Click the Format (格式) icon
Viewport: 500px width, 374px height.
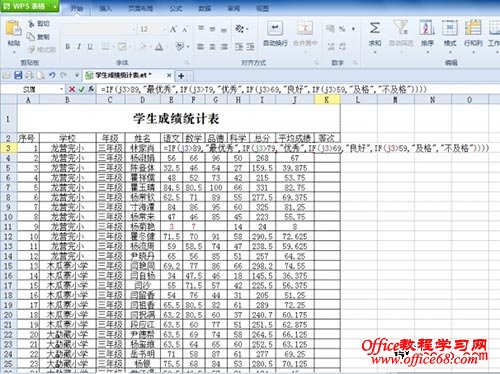(450, 27)
